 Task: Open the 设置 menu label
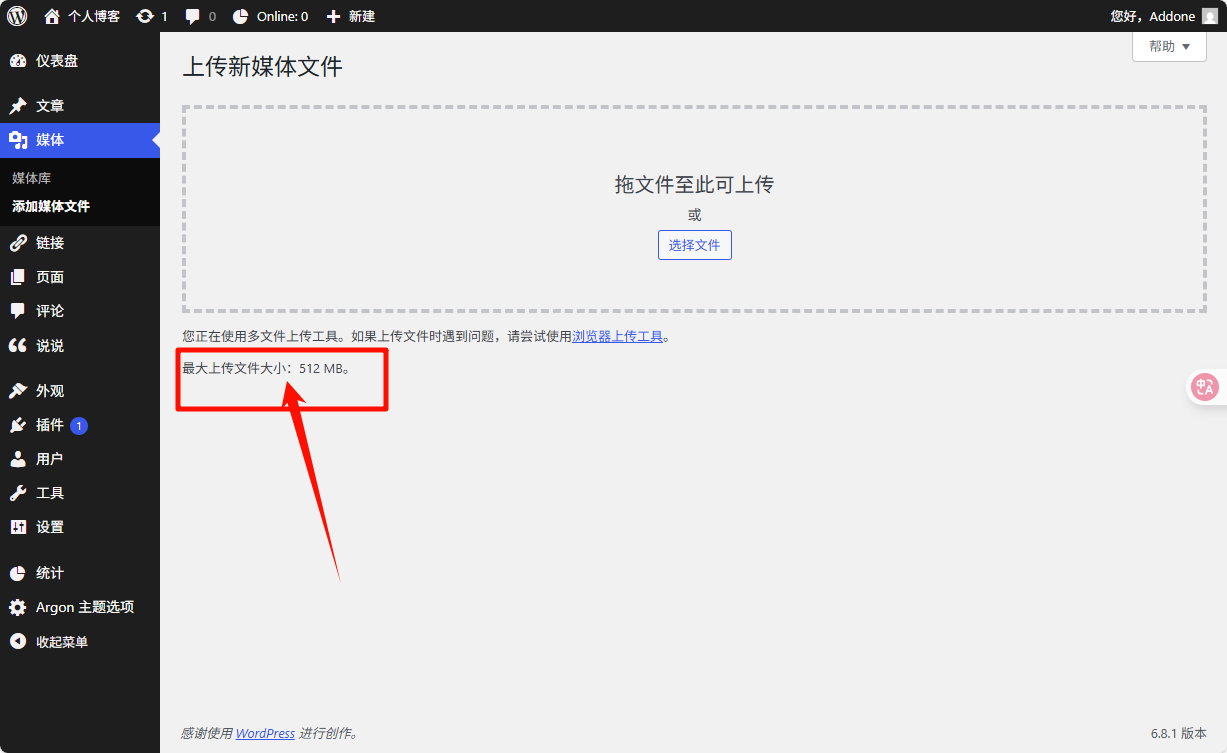coord(50,527)
